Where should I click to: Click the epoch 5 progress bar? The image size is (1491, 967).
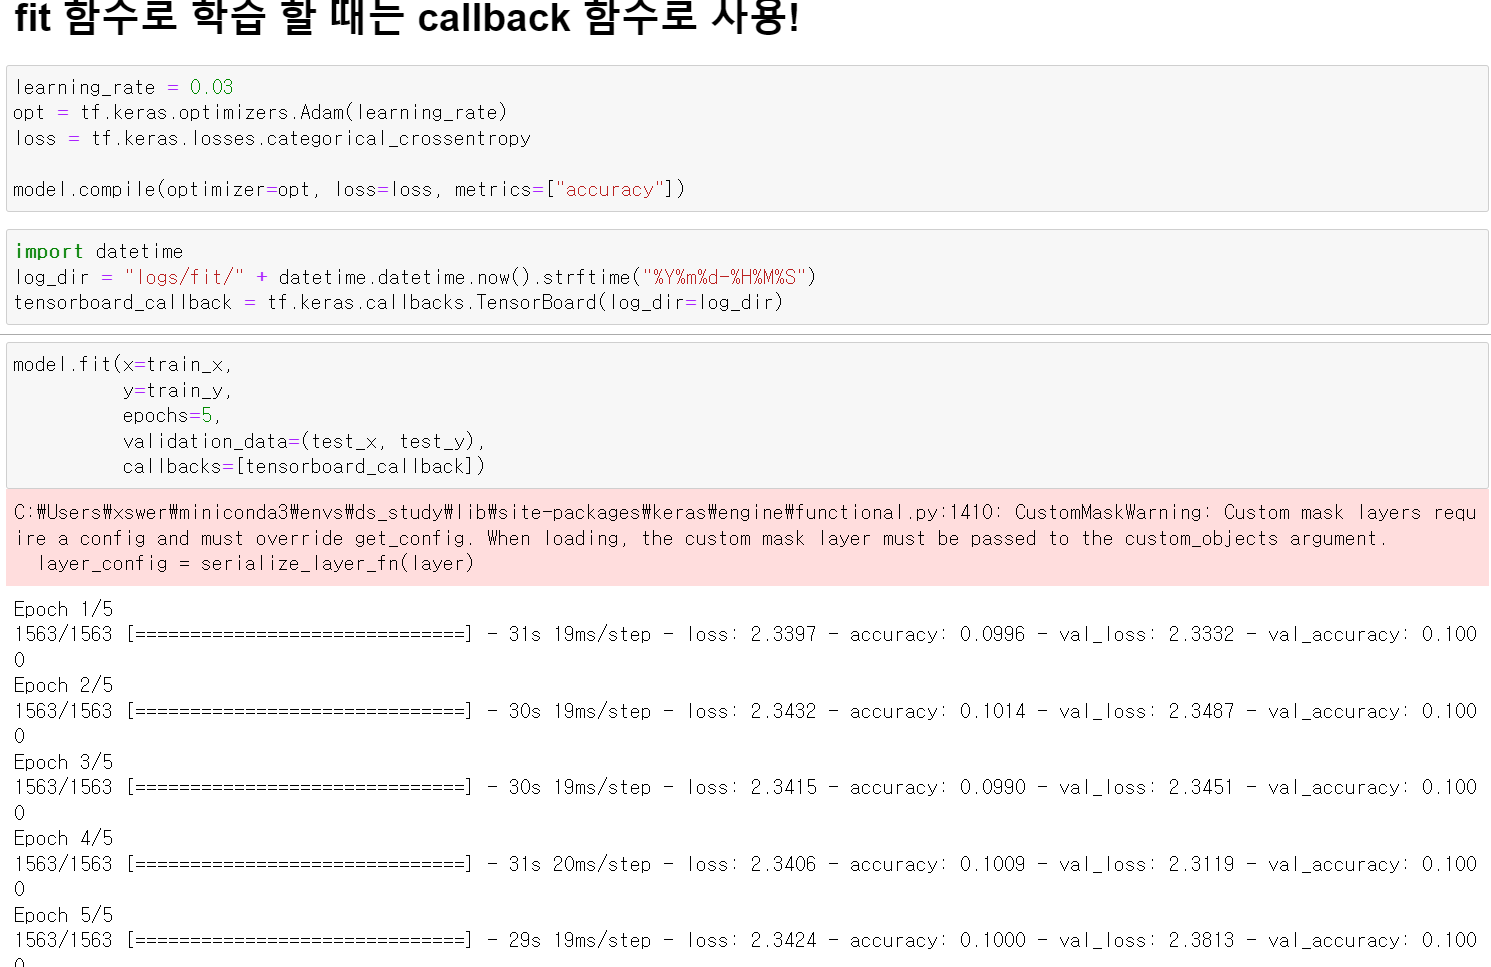[299, 940]
